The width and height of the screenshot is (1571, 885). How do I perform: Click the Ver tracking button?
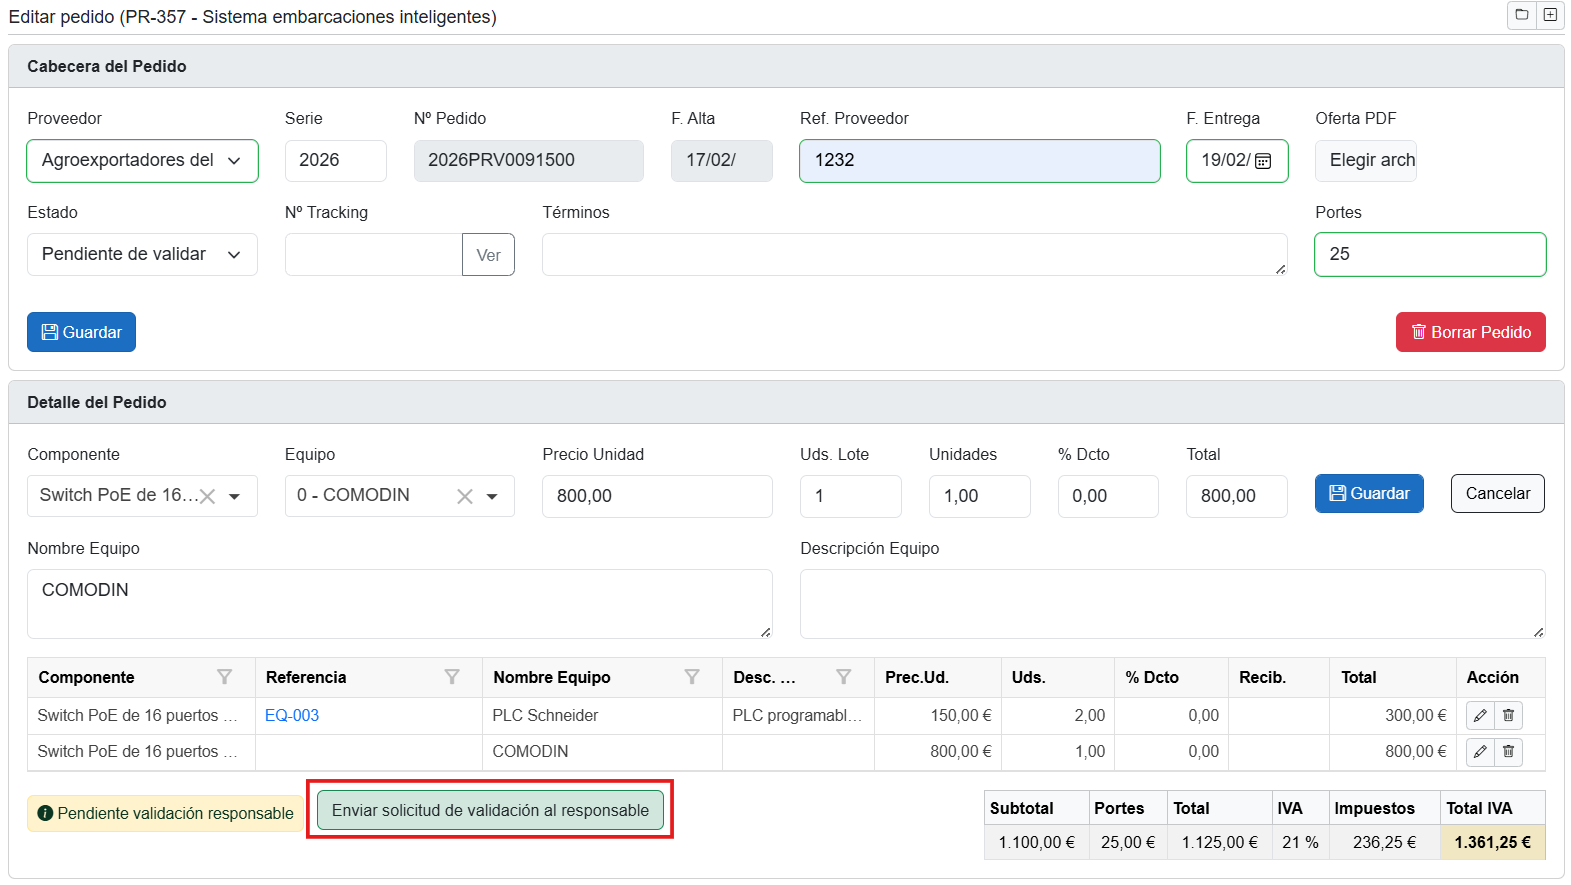[x=488, y=255]
